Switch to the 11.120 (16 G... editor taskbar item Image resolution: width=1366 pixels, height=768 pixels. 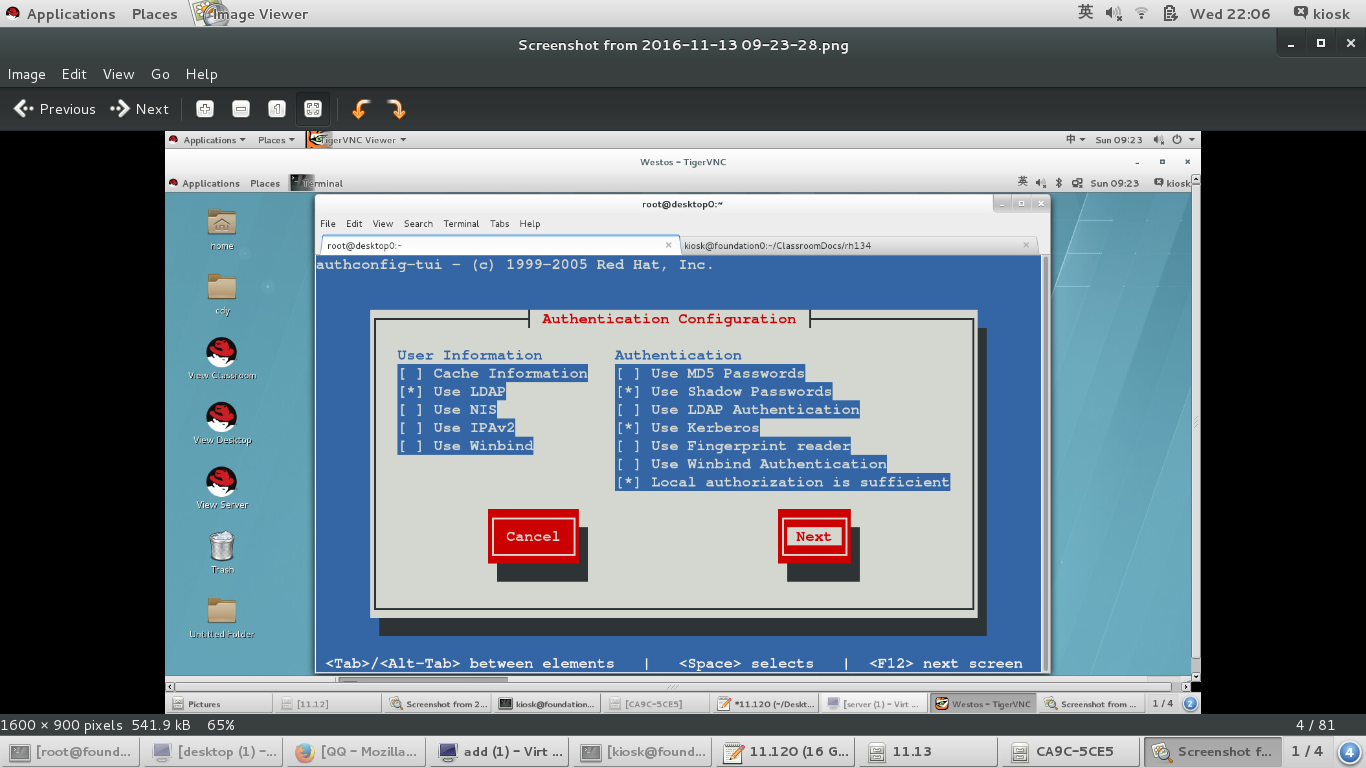(785, 751)
